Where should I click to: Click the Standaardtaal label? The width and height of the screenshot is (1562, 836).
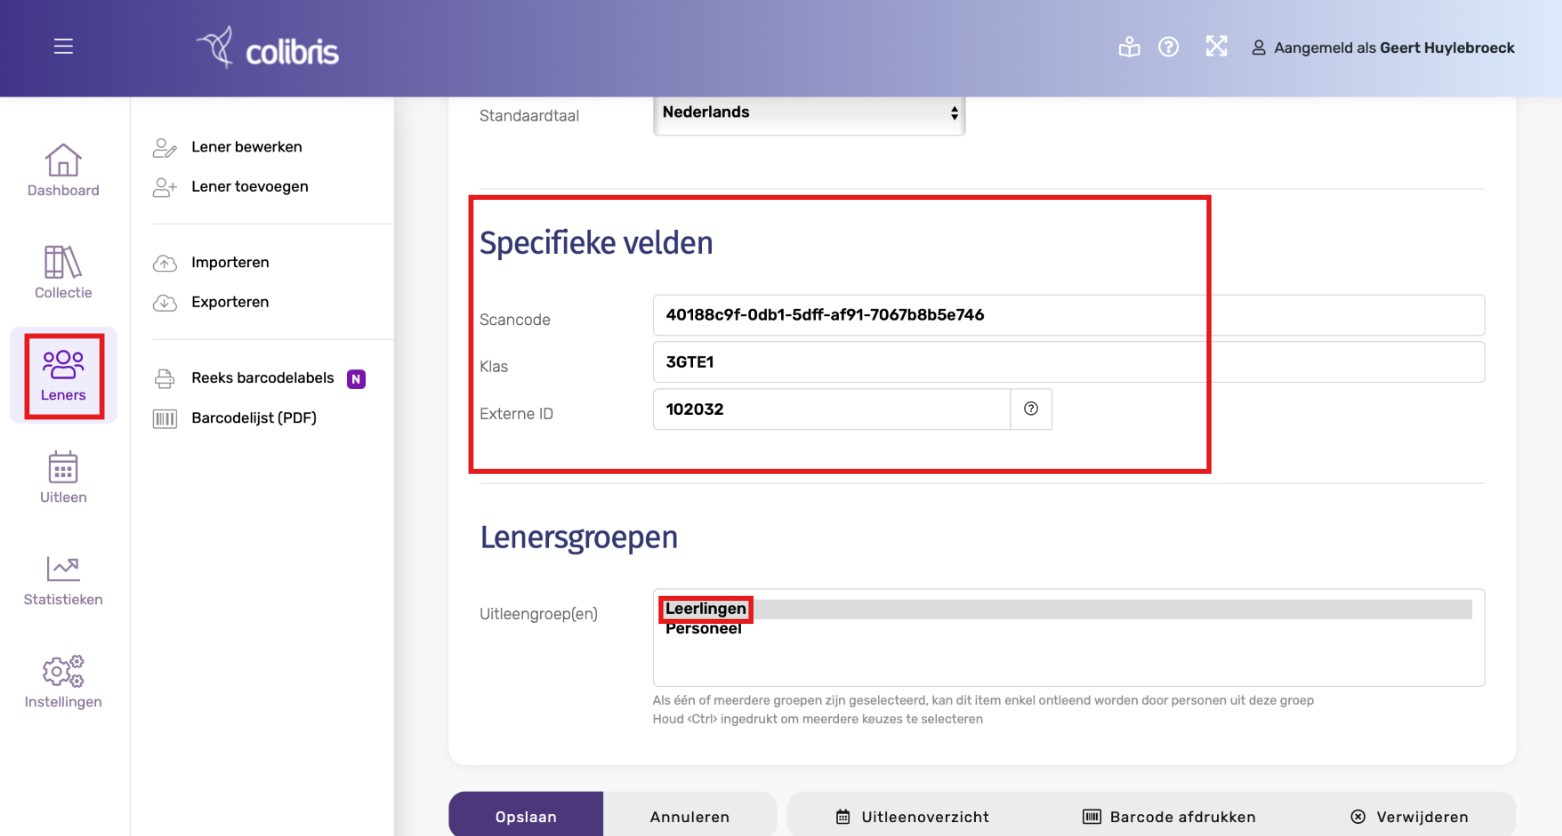pos(529,116)
